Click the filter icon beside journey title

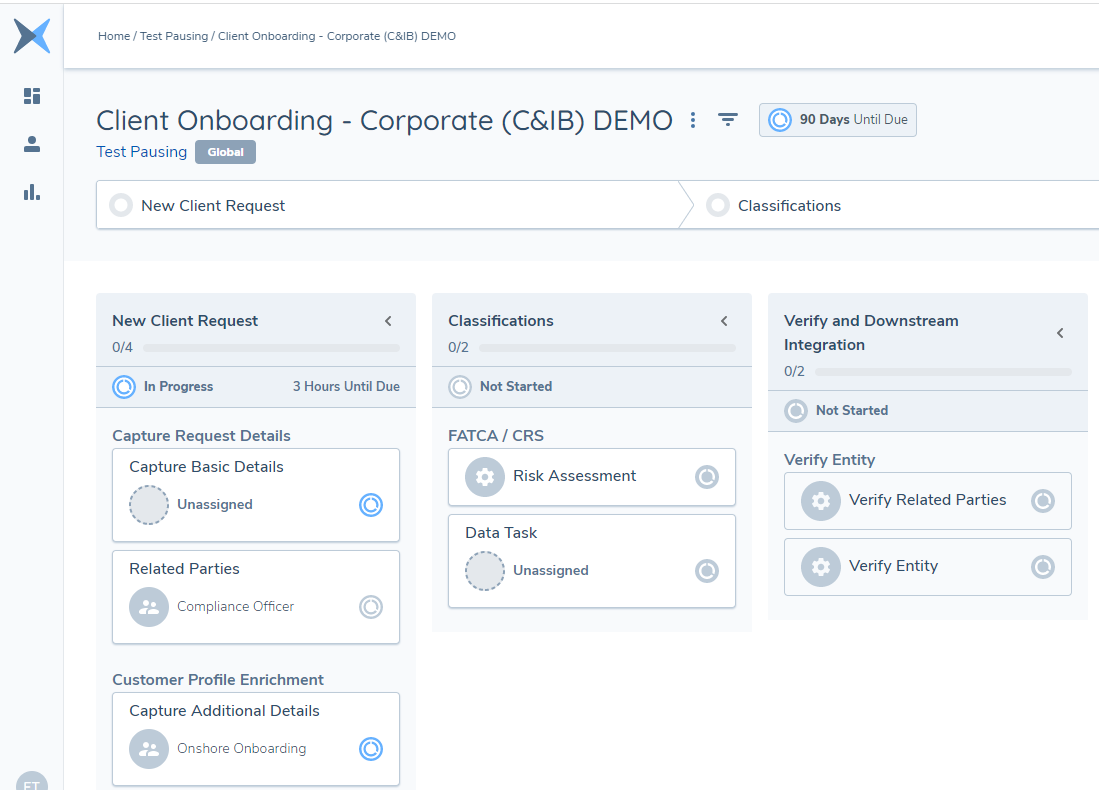click(x=728, y=120)
